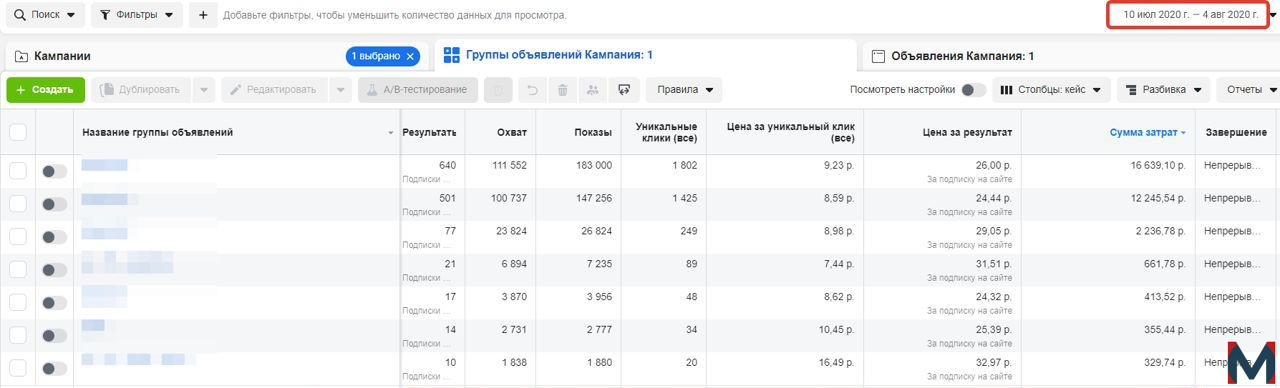
Task: Click the spend amount 355,44 р.
Action: tap(1165, 330)
